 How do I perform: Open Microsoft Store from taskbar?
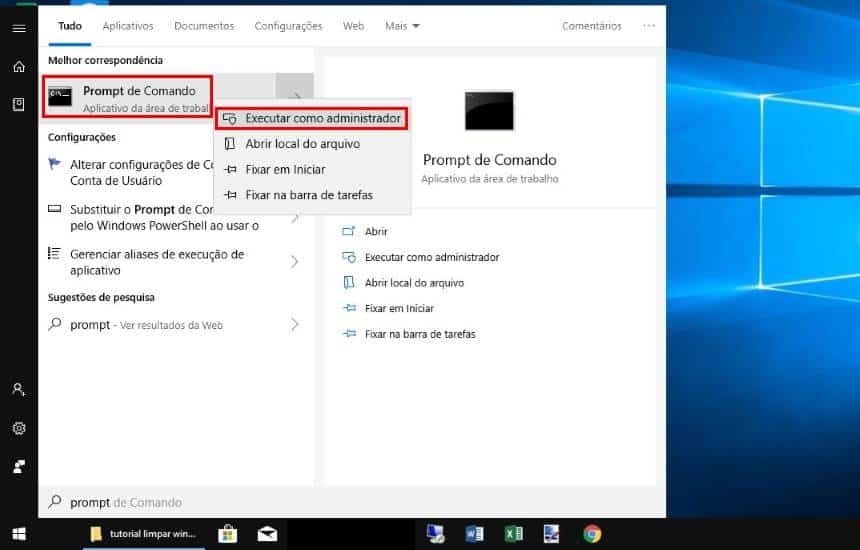(x=228, y=534)
